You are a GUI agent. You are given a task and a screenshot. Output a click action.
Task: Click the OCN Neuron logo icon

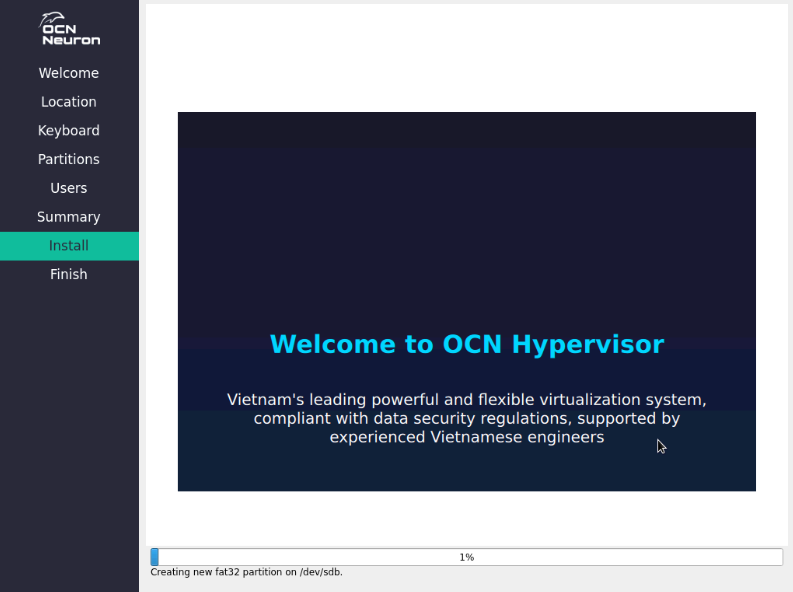[69, 30]
